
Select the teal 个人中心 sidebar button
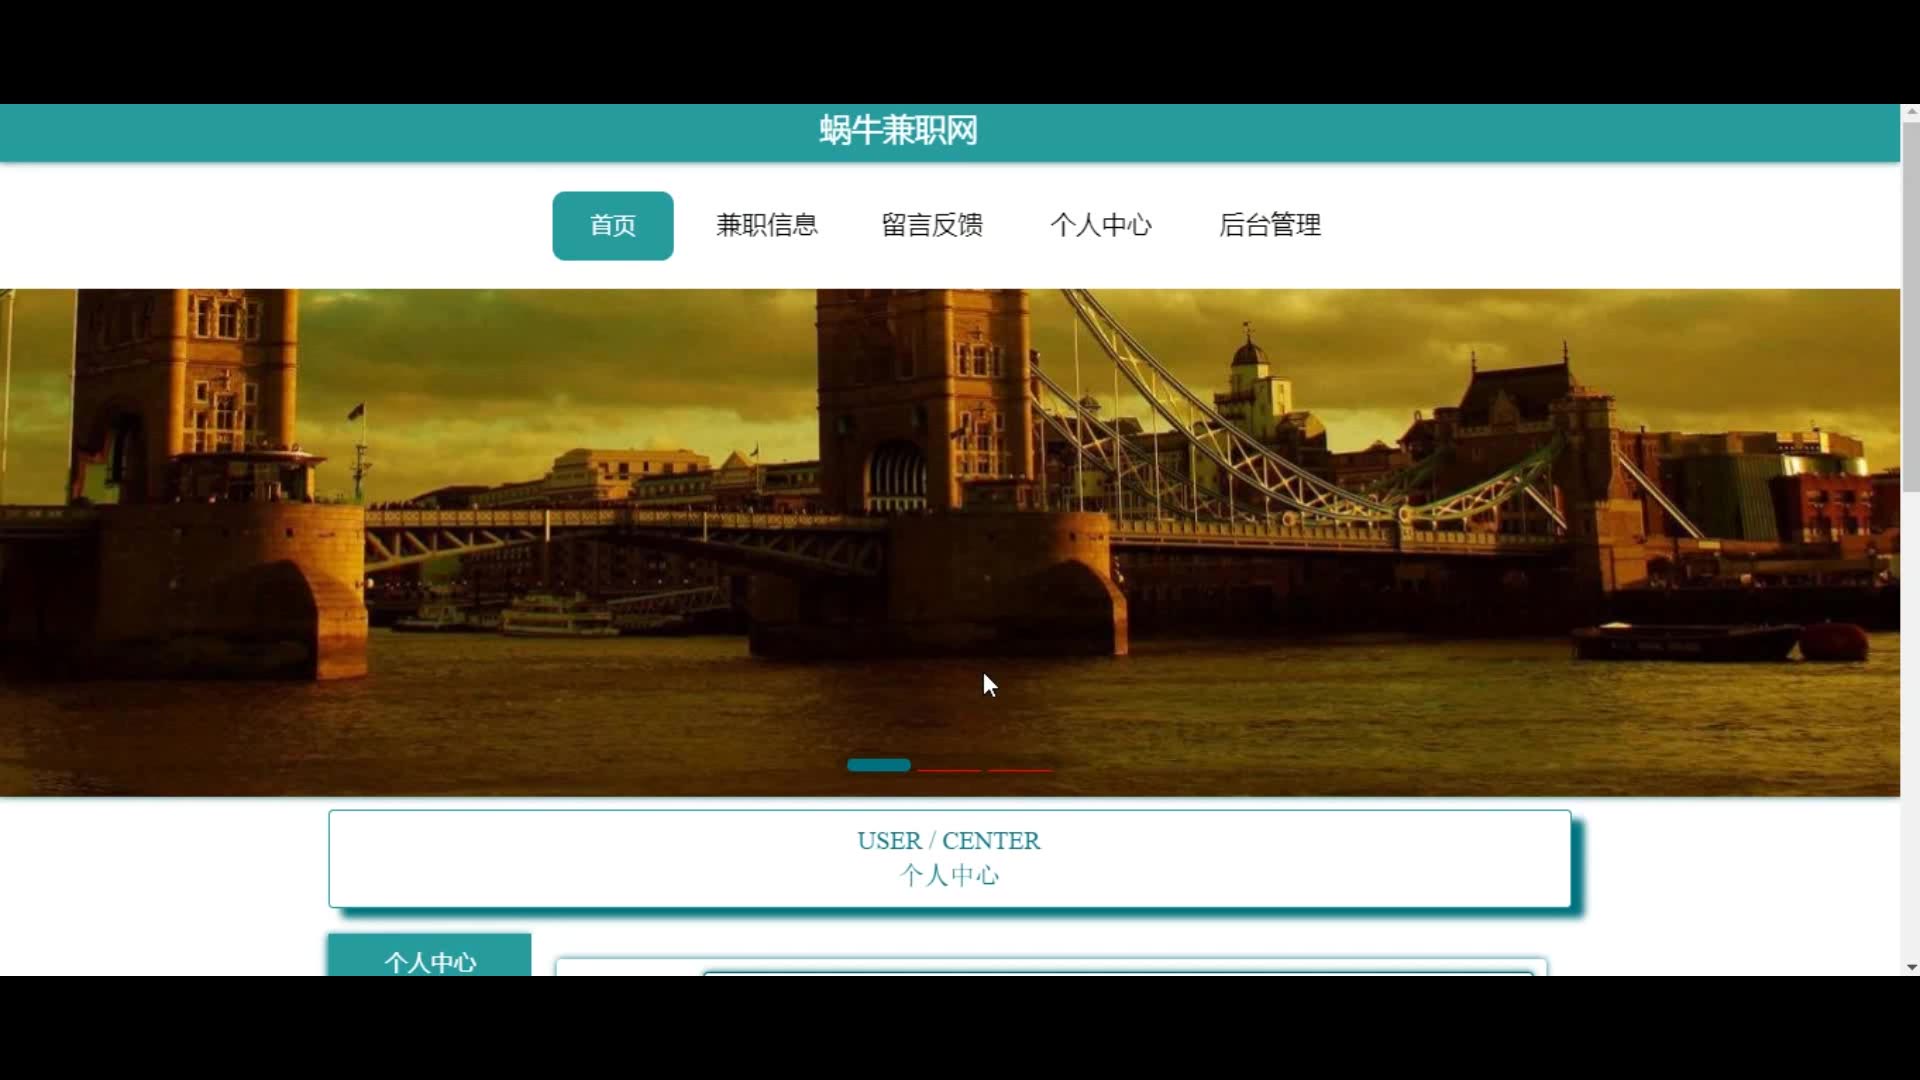tap(429, 958)
